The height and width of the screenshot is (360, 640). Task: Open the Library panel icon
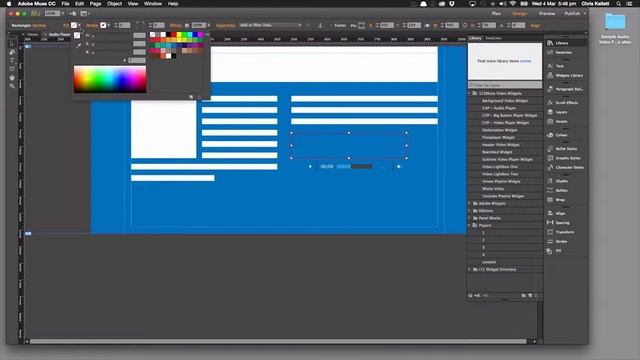[x=550, y=43]
